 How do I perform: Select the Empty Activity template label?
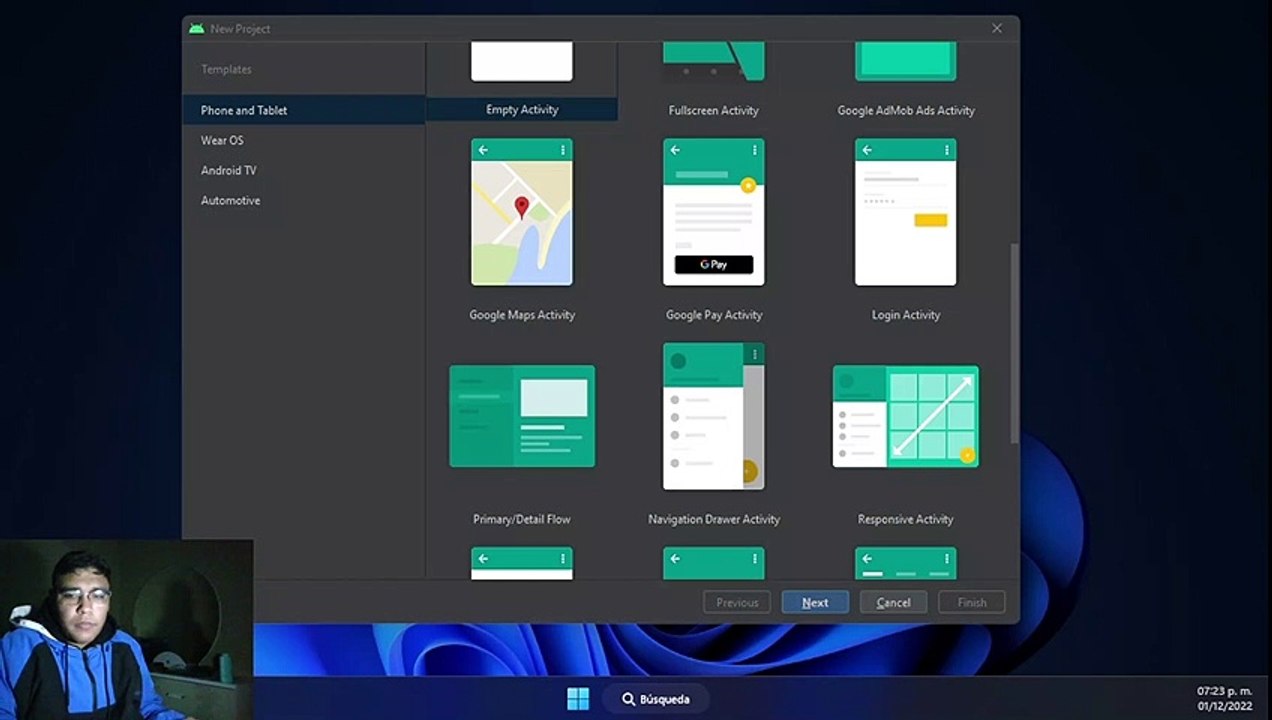[522, 110]
